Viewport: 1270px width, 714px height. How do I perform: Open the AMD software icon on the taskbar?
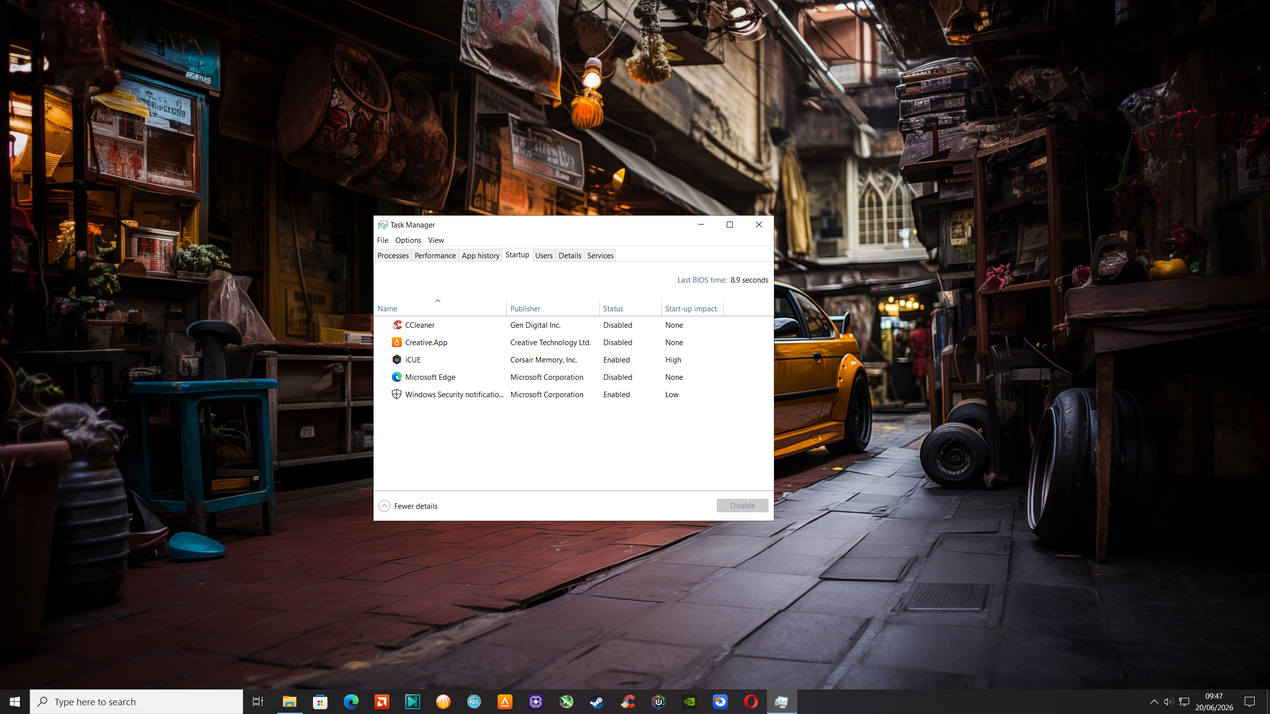(x=382, y=702)
